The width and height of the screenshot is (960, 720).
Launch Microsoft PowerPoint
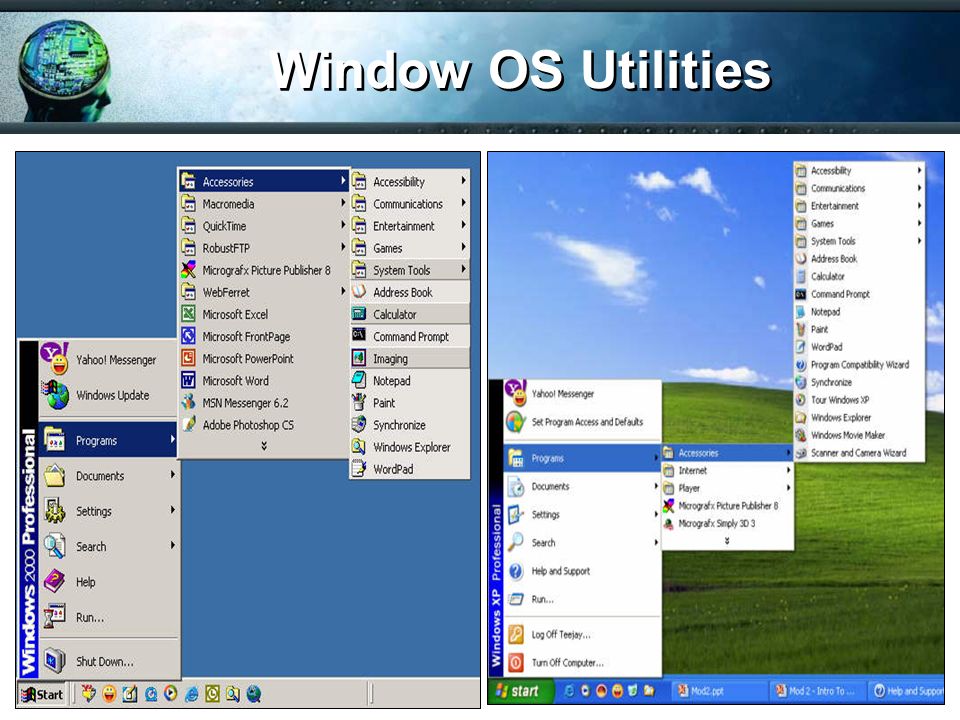tap(264, 358)
